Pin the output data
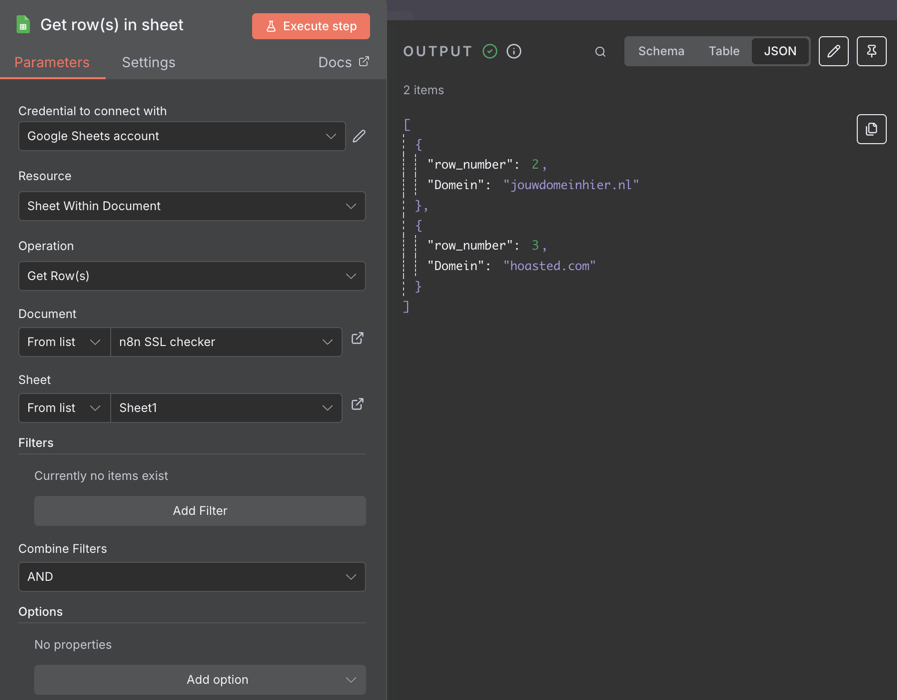Screen dimensions: 897x700 click(x=871, y=51)
